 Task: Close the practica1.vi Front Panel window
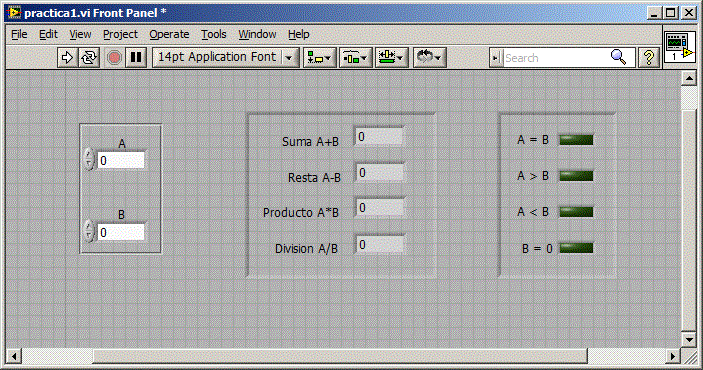[x=689, y=13]
